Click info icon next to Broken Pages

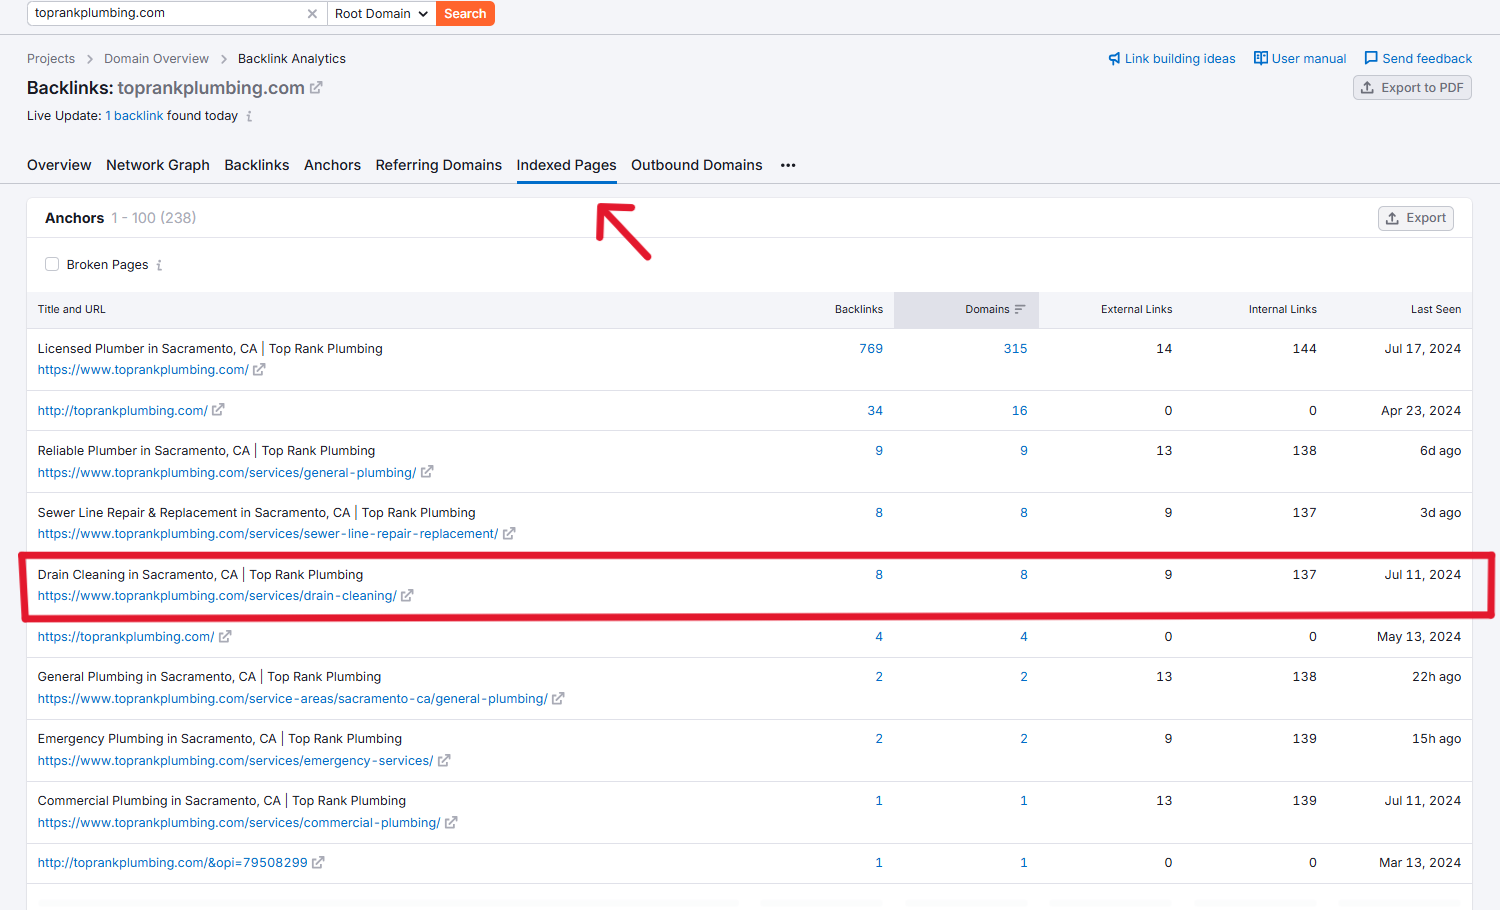coord(159,265)
